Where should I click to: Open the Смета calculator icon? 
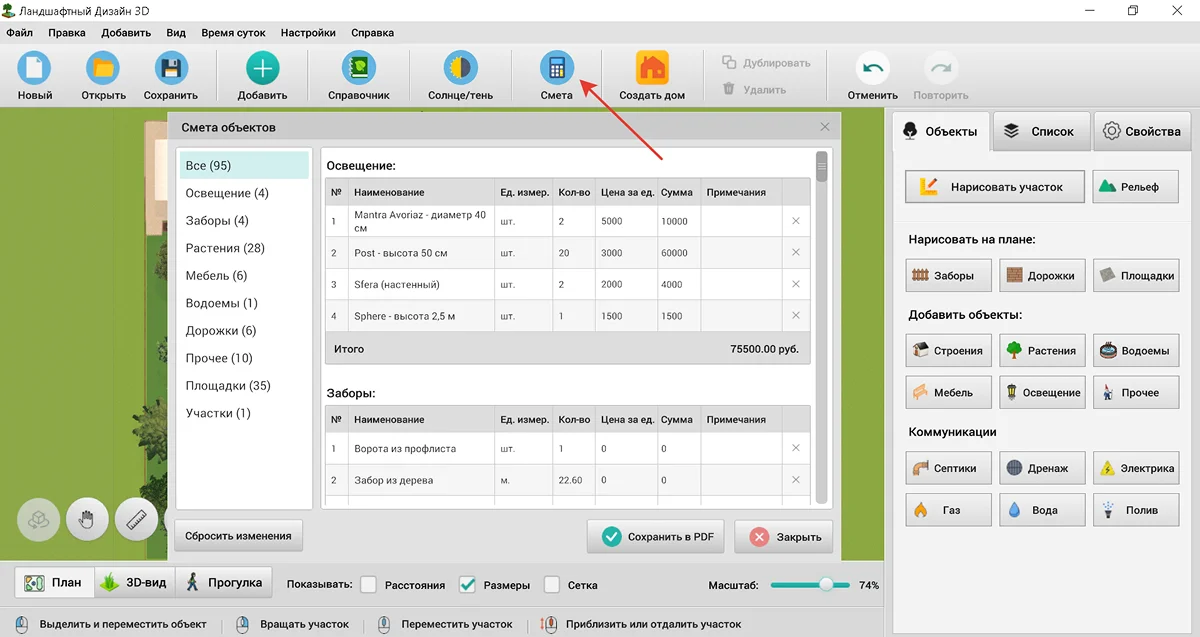click(557, 70)
